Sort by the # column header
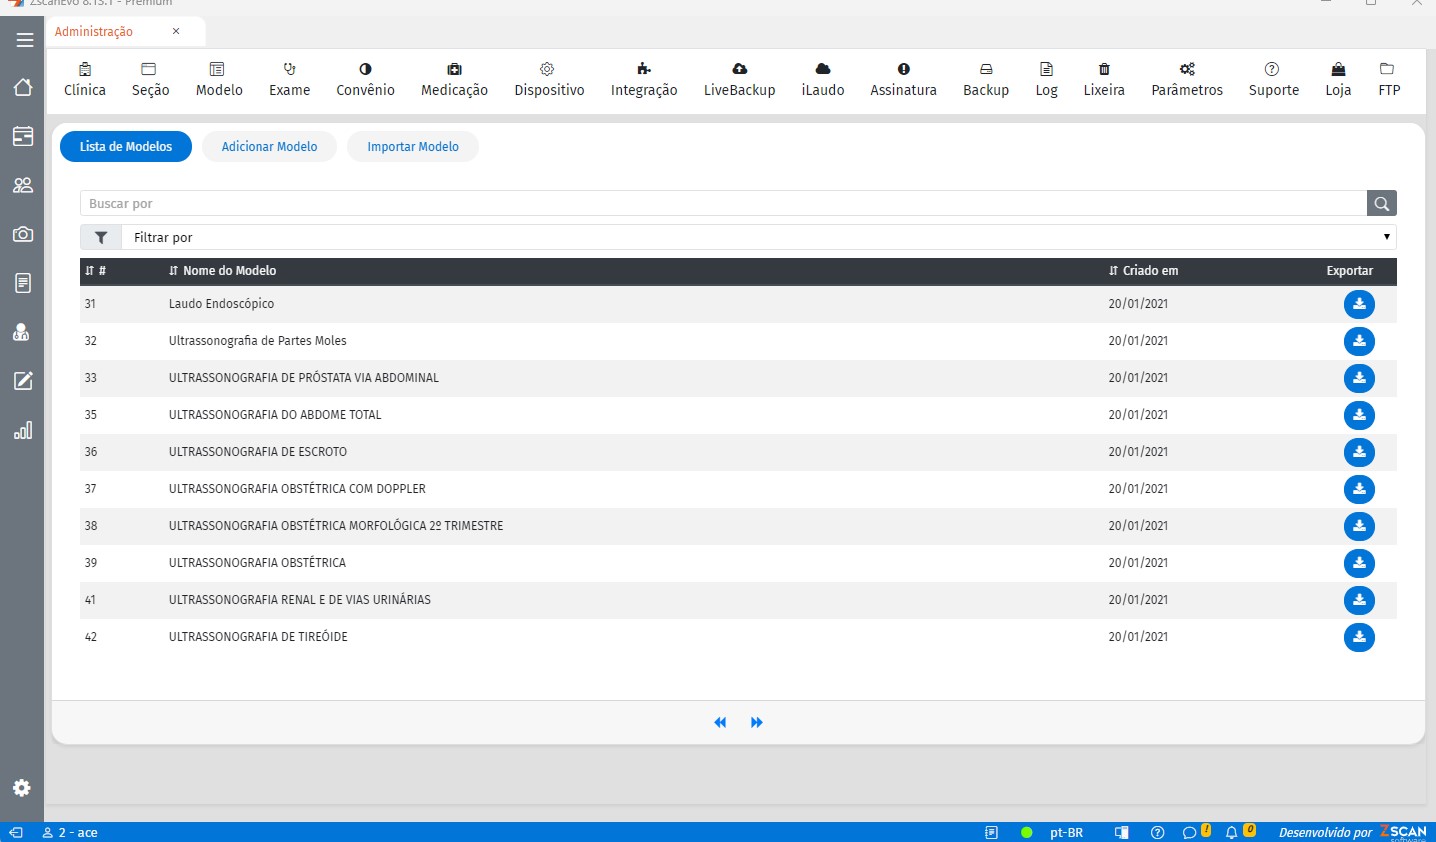Screen dimensions: 1436x842 [95, 271]
